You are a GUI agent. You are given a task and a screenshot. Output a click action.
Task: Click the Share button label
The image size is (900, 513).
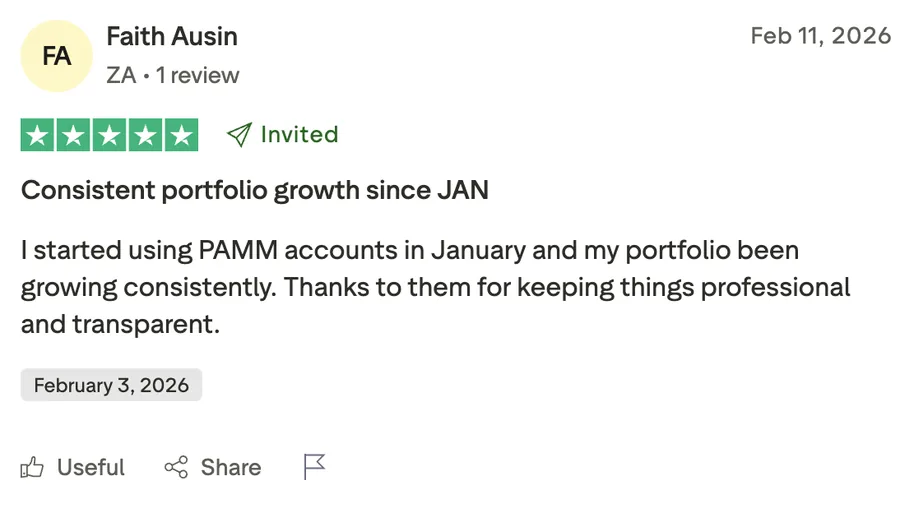click(231, 467)
